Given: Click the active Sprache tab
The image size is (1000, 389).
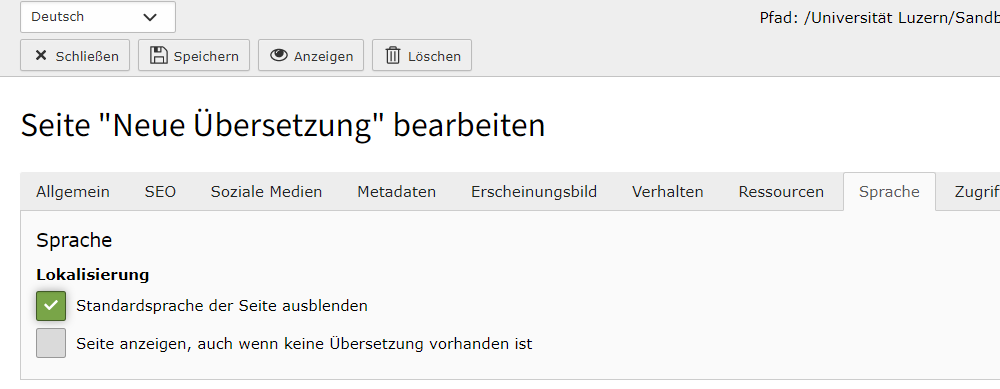Looking at the screenshot, I should [x=889, y=191].
